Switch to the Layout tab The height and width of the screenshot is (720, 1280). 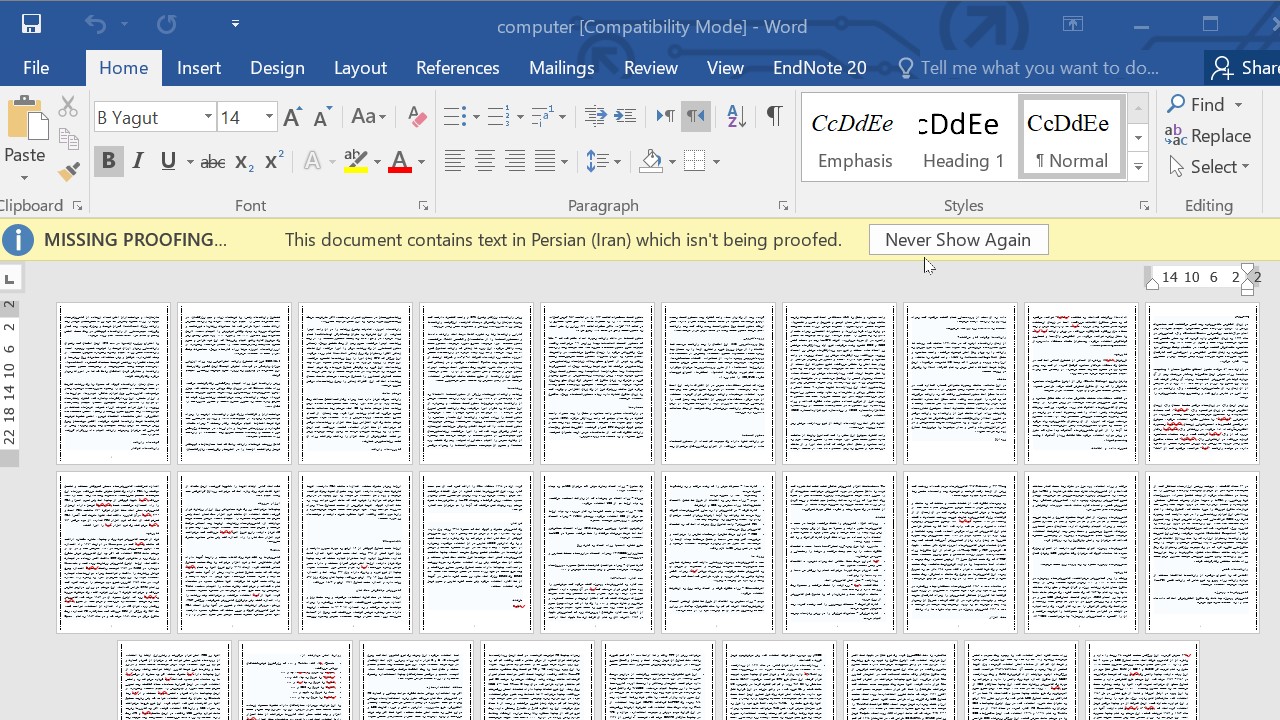click(360, 68)
